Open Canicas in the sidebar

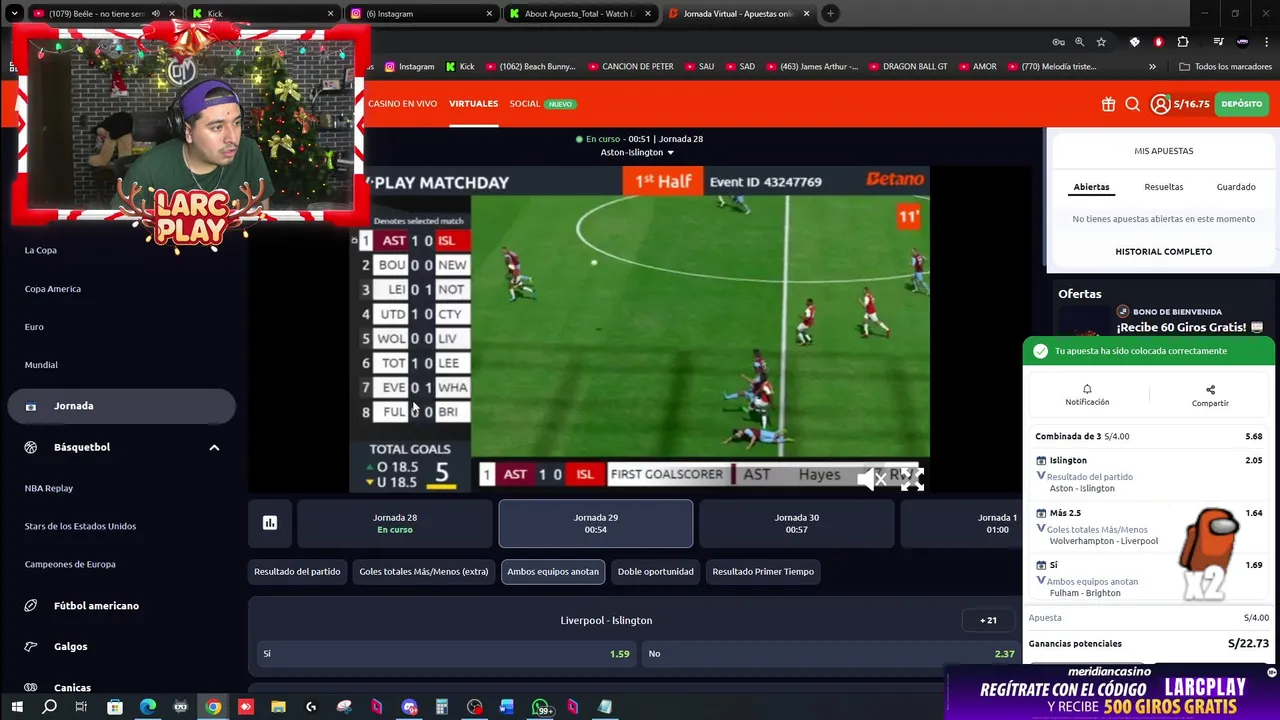(72, 688)
